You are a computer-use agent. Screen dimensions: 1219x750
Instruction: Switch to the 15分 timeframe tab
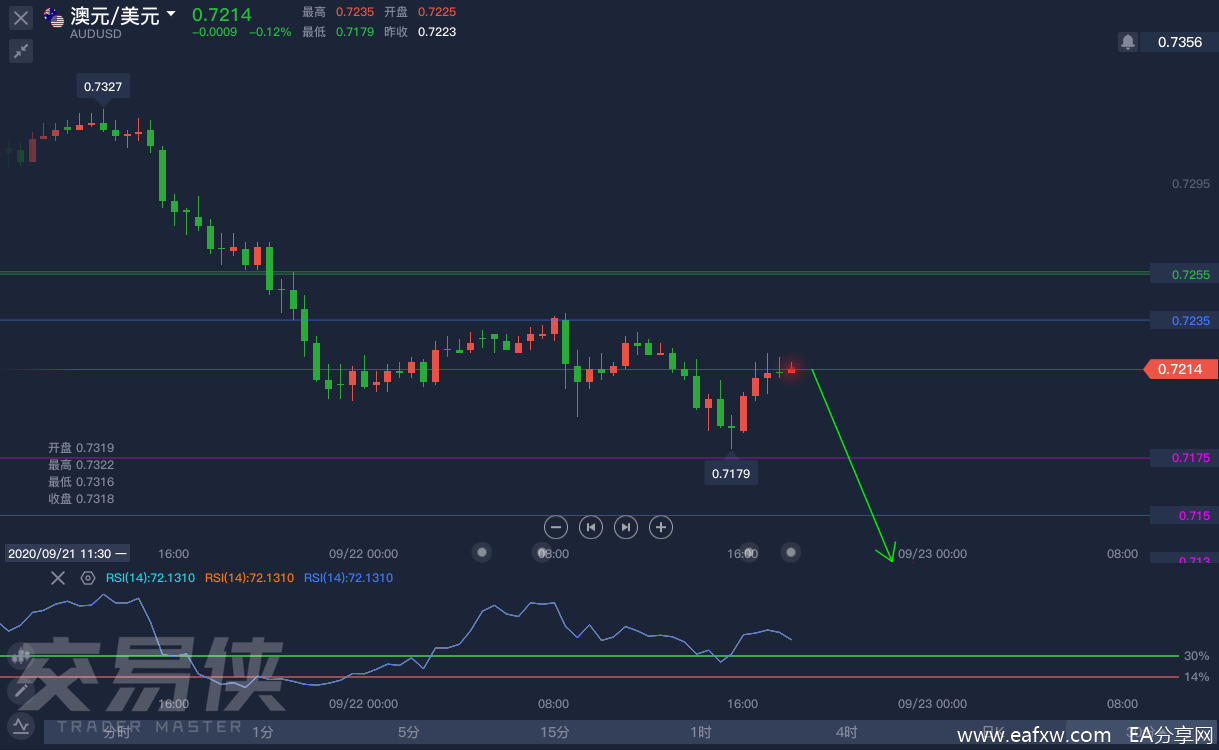(555, 732)
